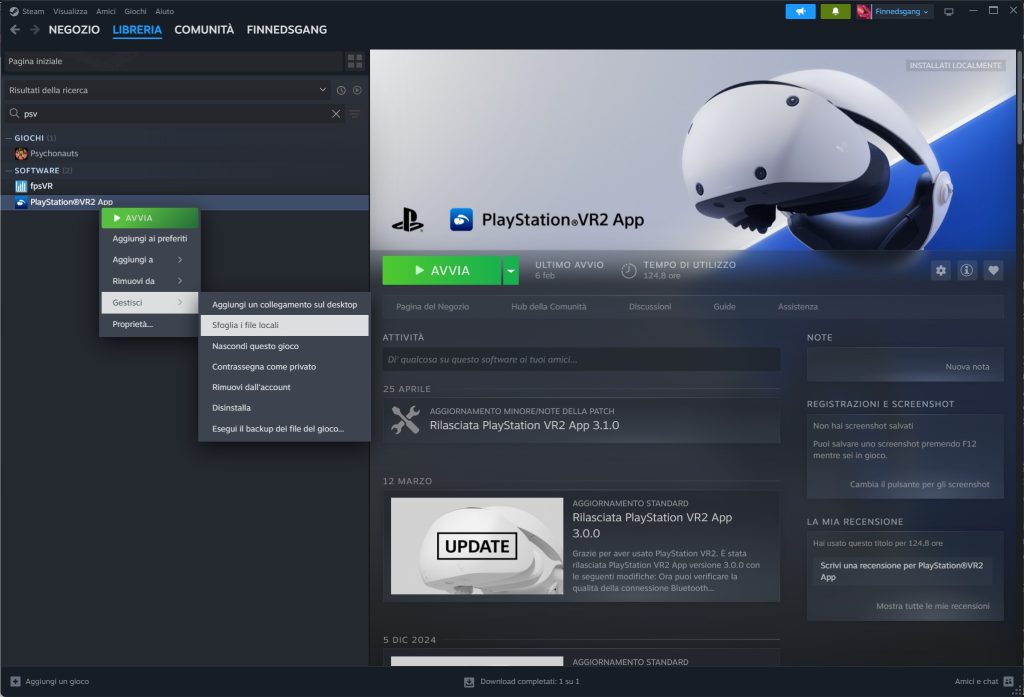
Task: Click the heart favorite icon
Action: point(993,270)
